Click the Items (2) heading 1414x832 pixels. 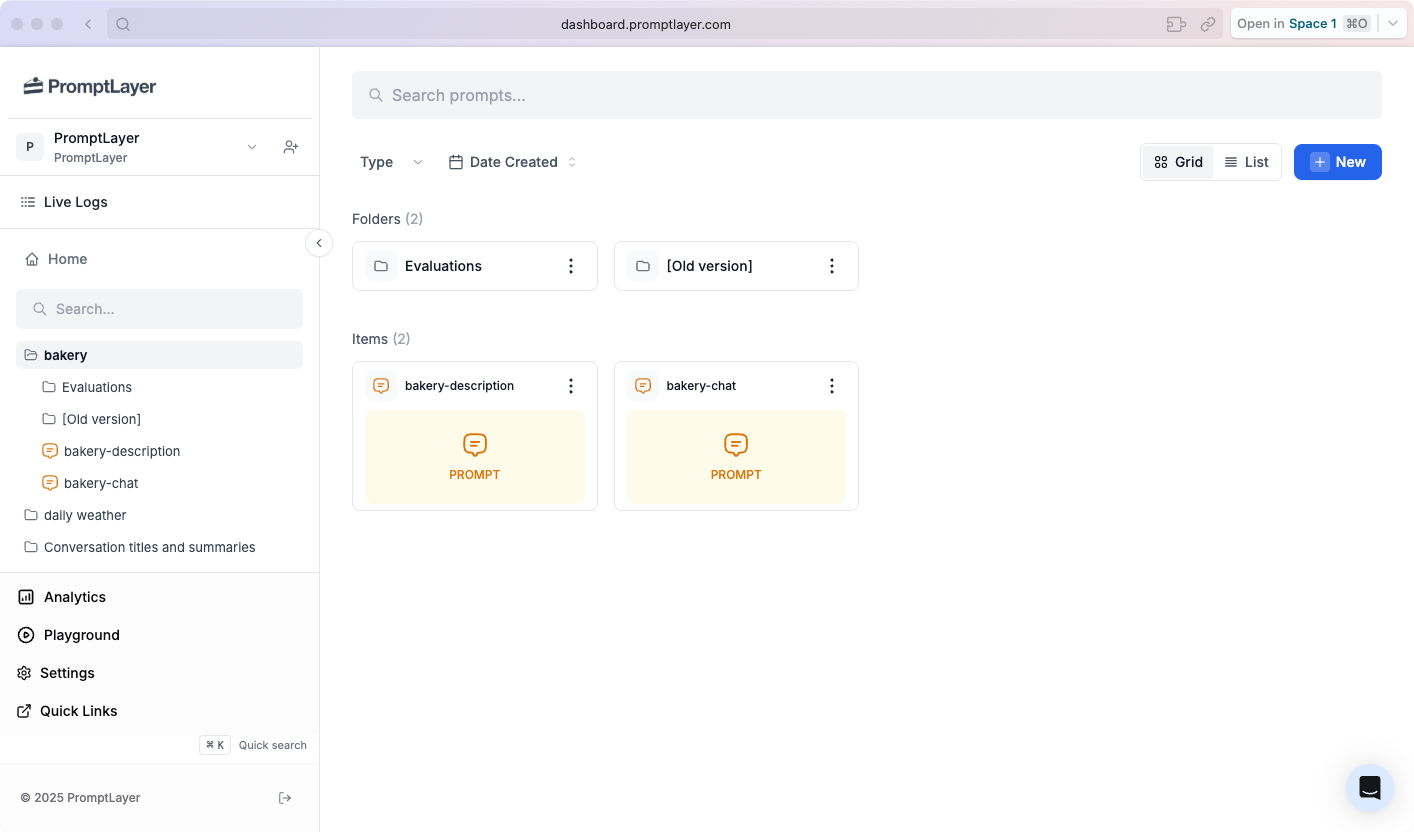tap(381, 339)
